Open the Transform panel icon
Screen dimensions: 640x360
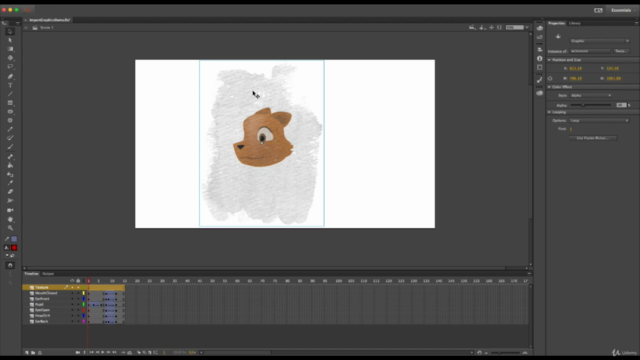pyautogui.click(x=540, y=67)
